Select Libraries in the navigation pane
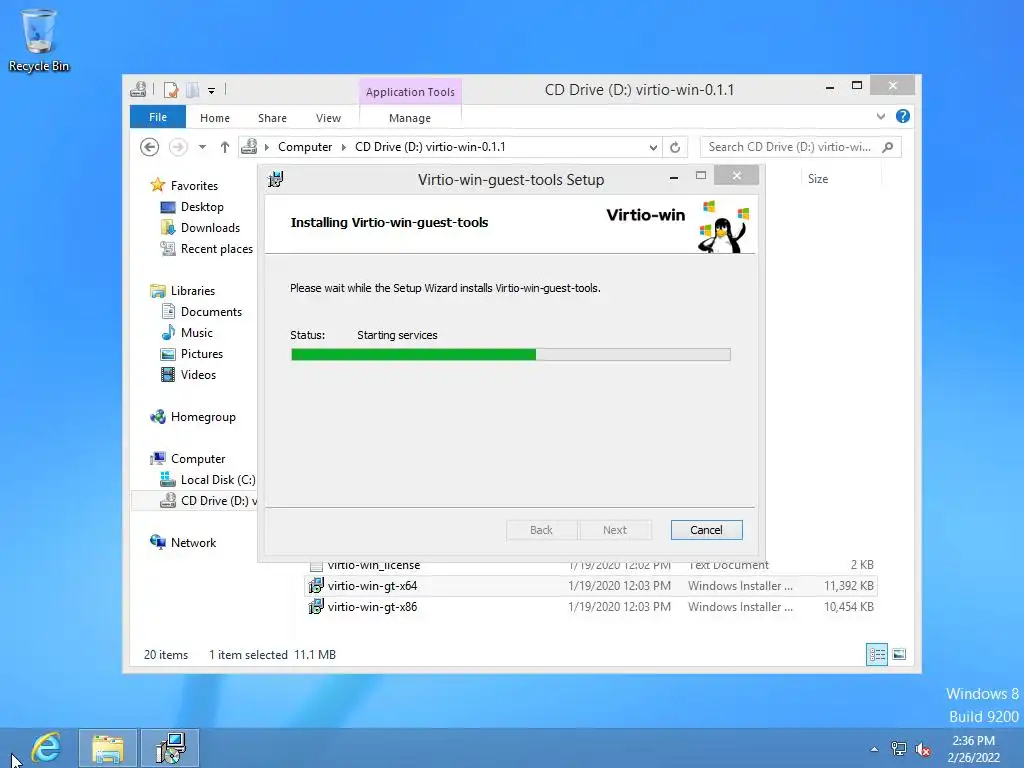 (x=193, y=291)
